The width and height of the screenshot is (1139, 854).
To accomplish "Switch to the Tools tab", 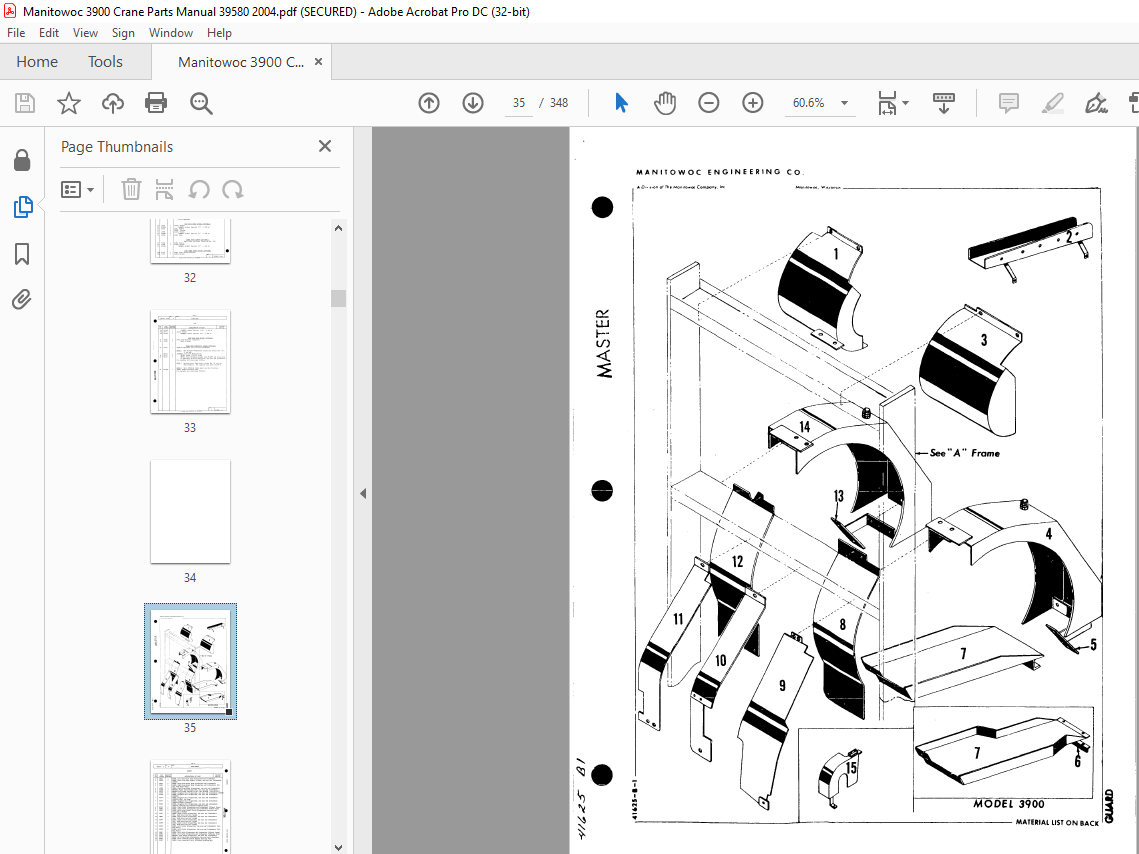I will click(x=105, y=62).
